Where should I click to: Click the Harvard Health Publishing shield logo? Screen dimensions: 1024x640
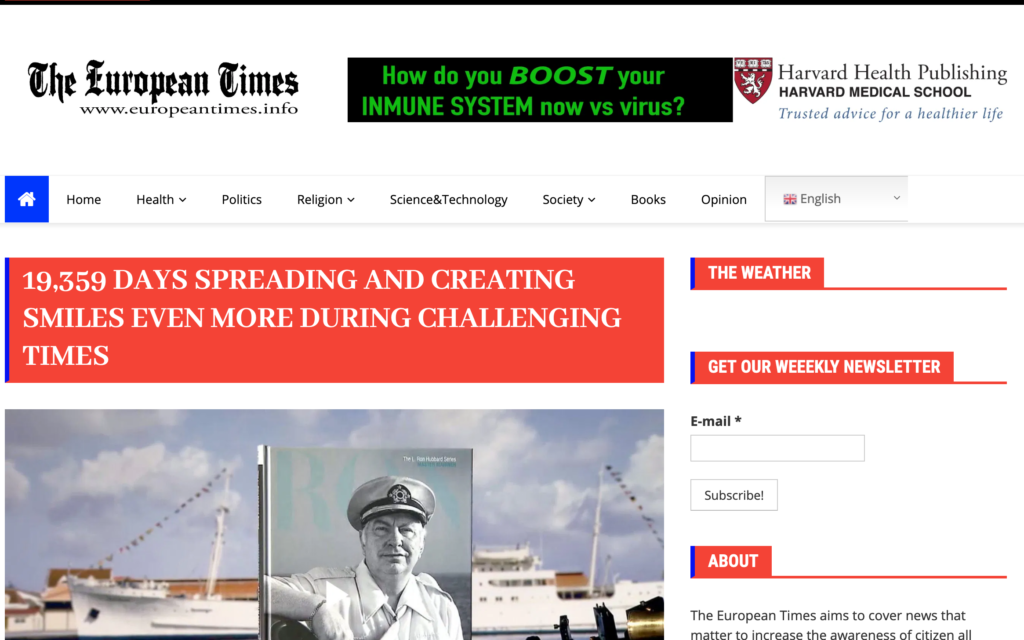[753, 80]
